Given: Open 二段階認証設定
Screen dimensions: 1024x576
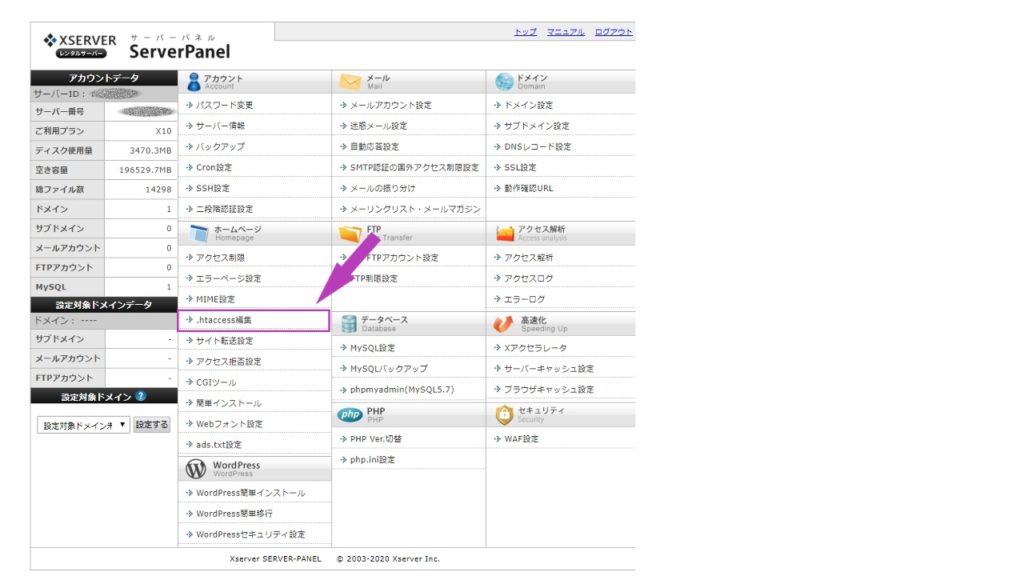Looking at the screenshot, I should (x=224, y=209).
